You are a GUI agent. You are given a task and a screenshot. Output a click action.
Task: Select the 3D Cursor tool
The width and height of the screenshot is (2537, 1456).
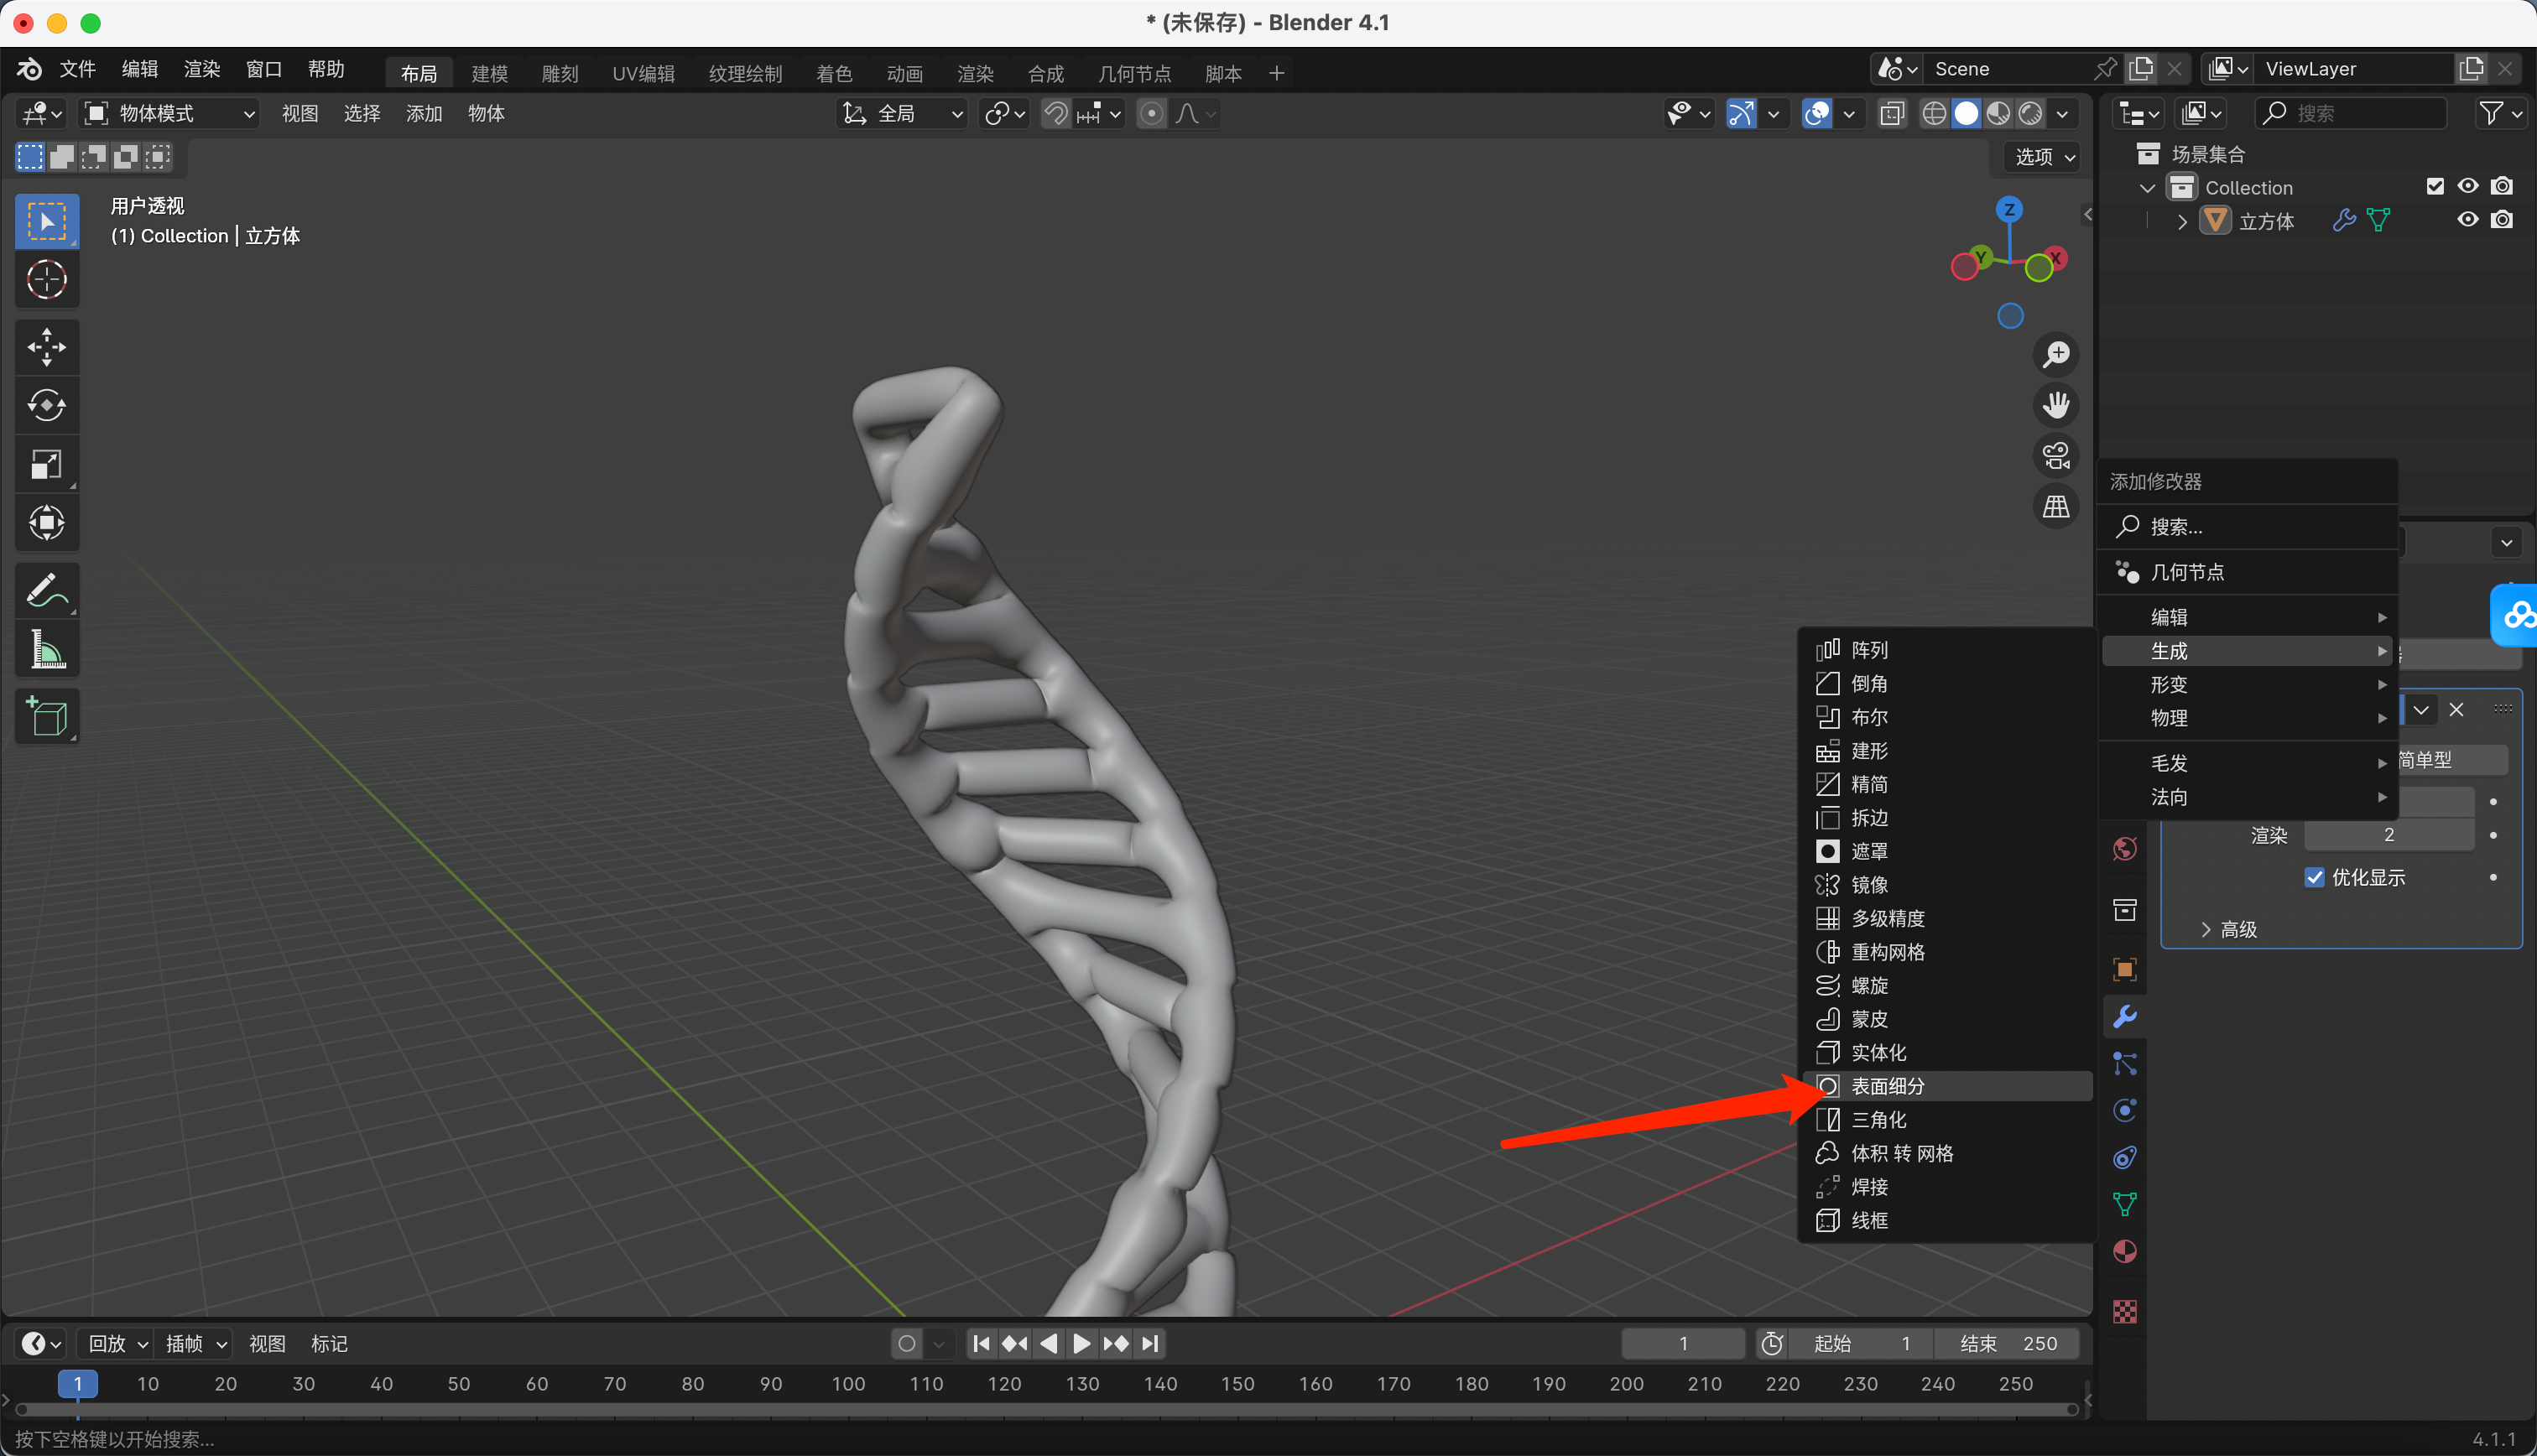point(46,280)
